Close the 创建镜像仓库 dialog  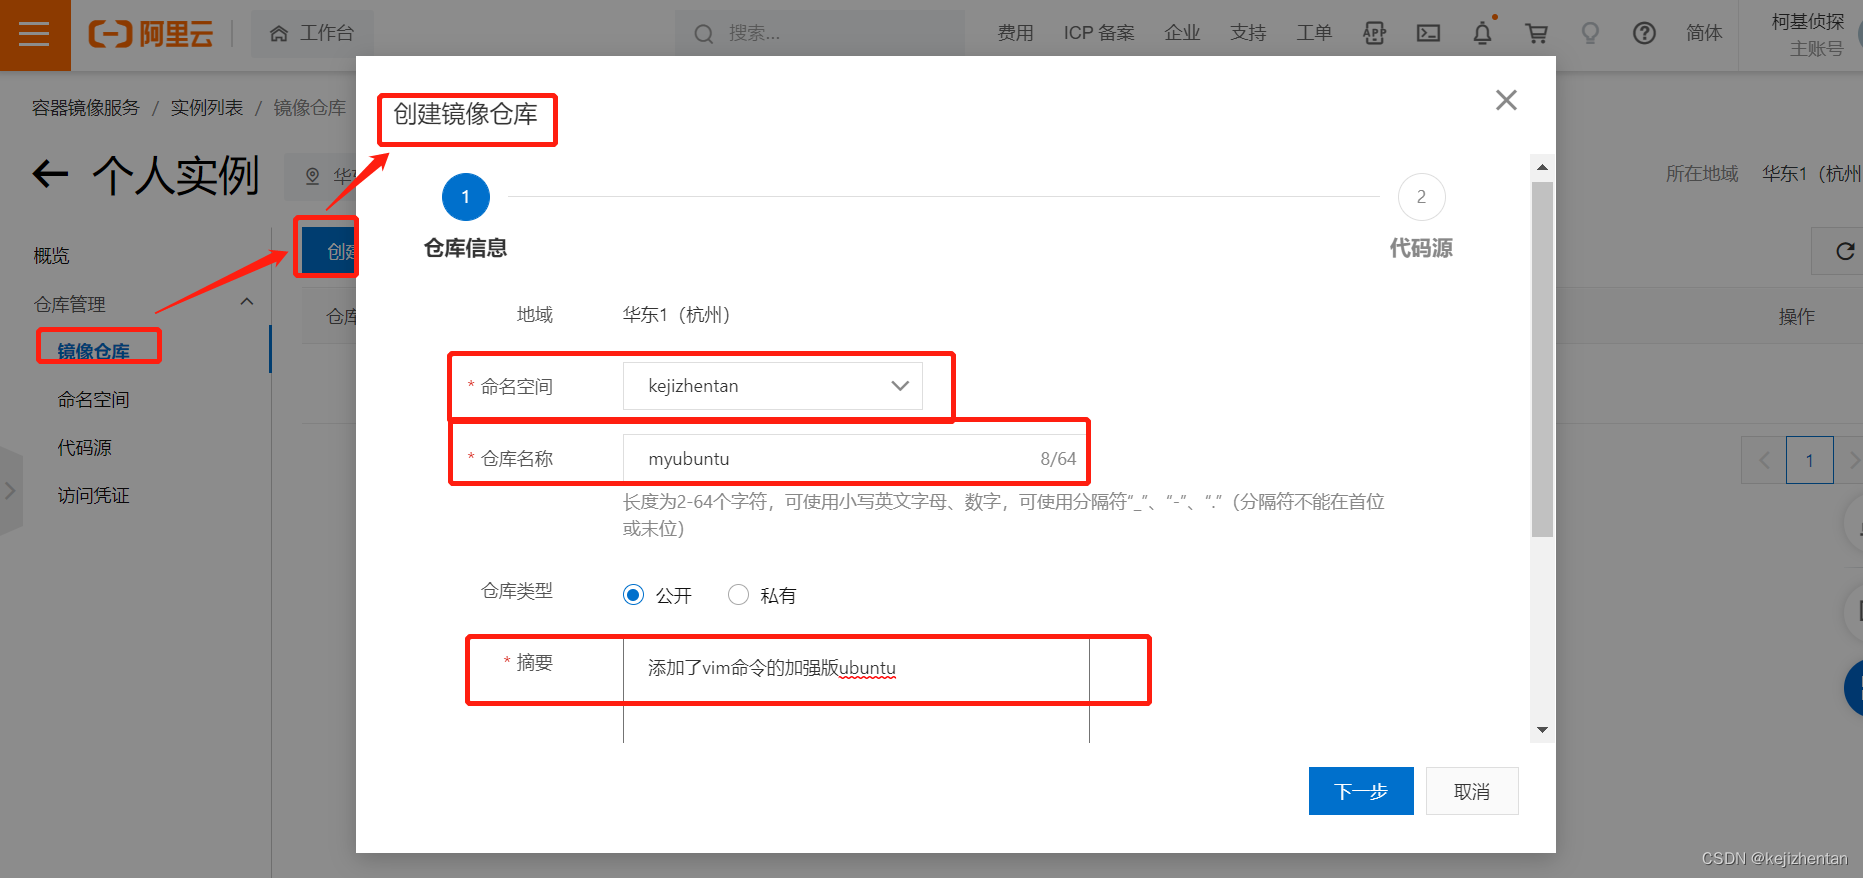tap(1506, 100)
